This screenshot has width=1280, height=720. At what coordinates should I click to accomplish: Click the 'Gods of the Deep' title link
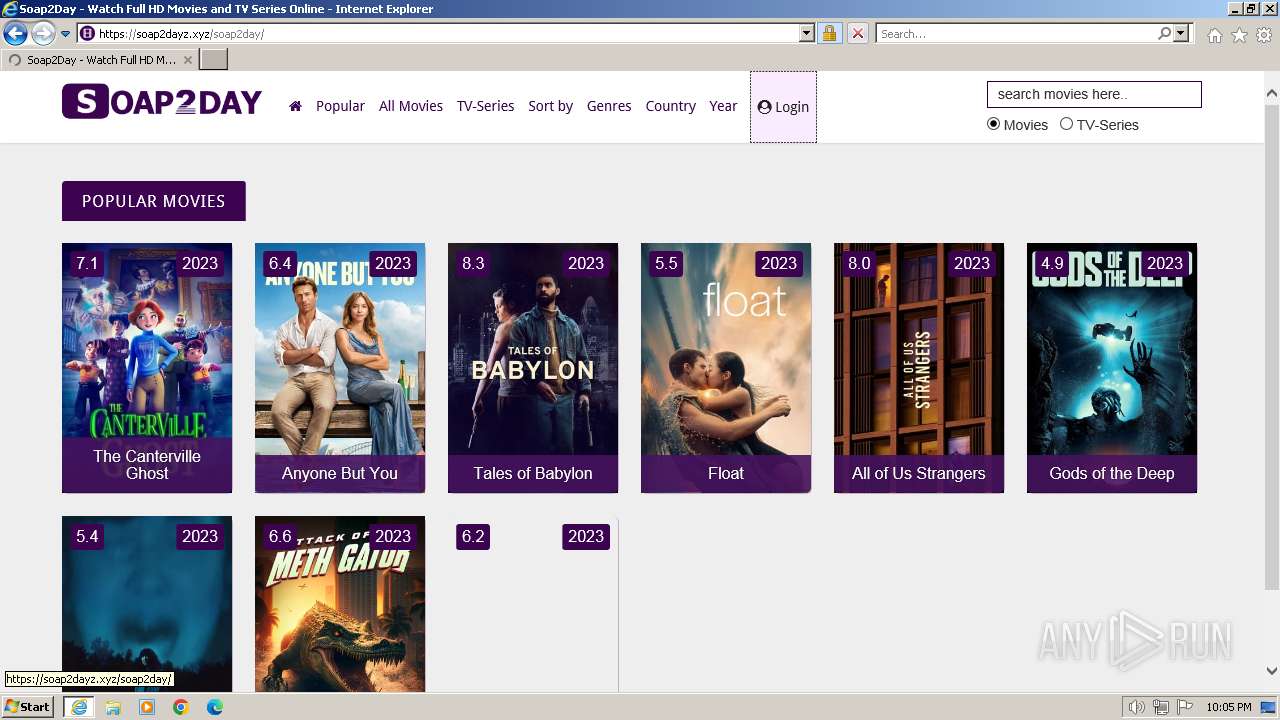(x=1112, y=473)
